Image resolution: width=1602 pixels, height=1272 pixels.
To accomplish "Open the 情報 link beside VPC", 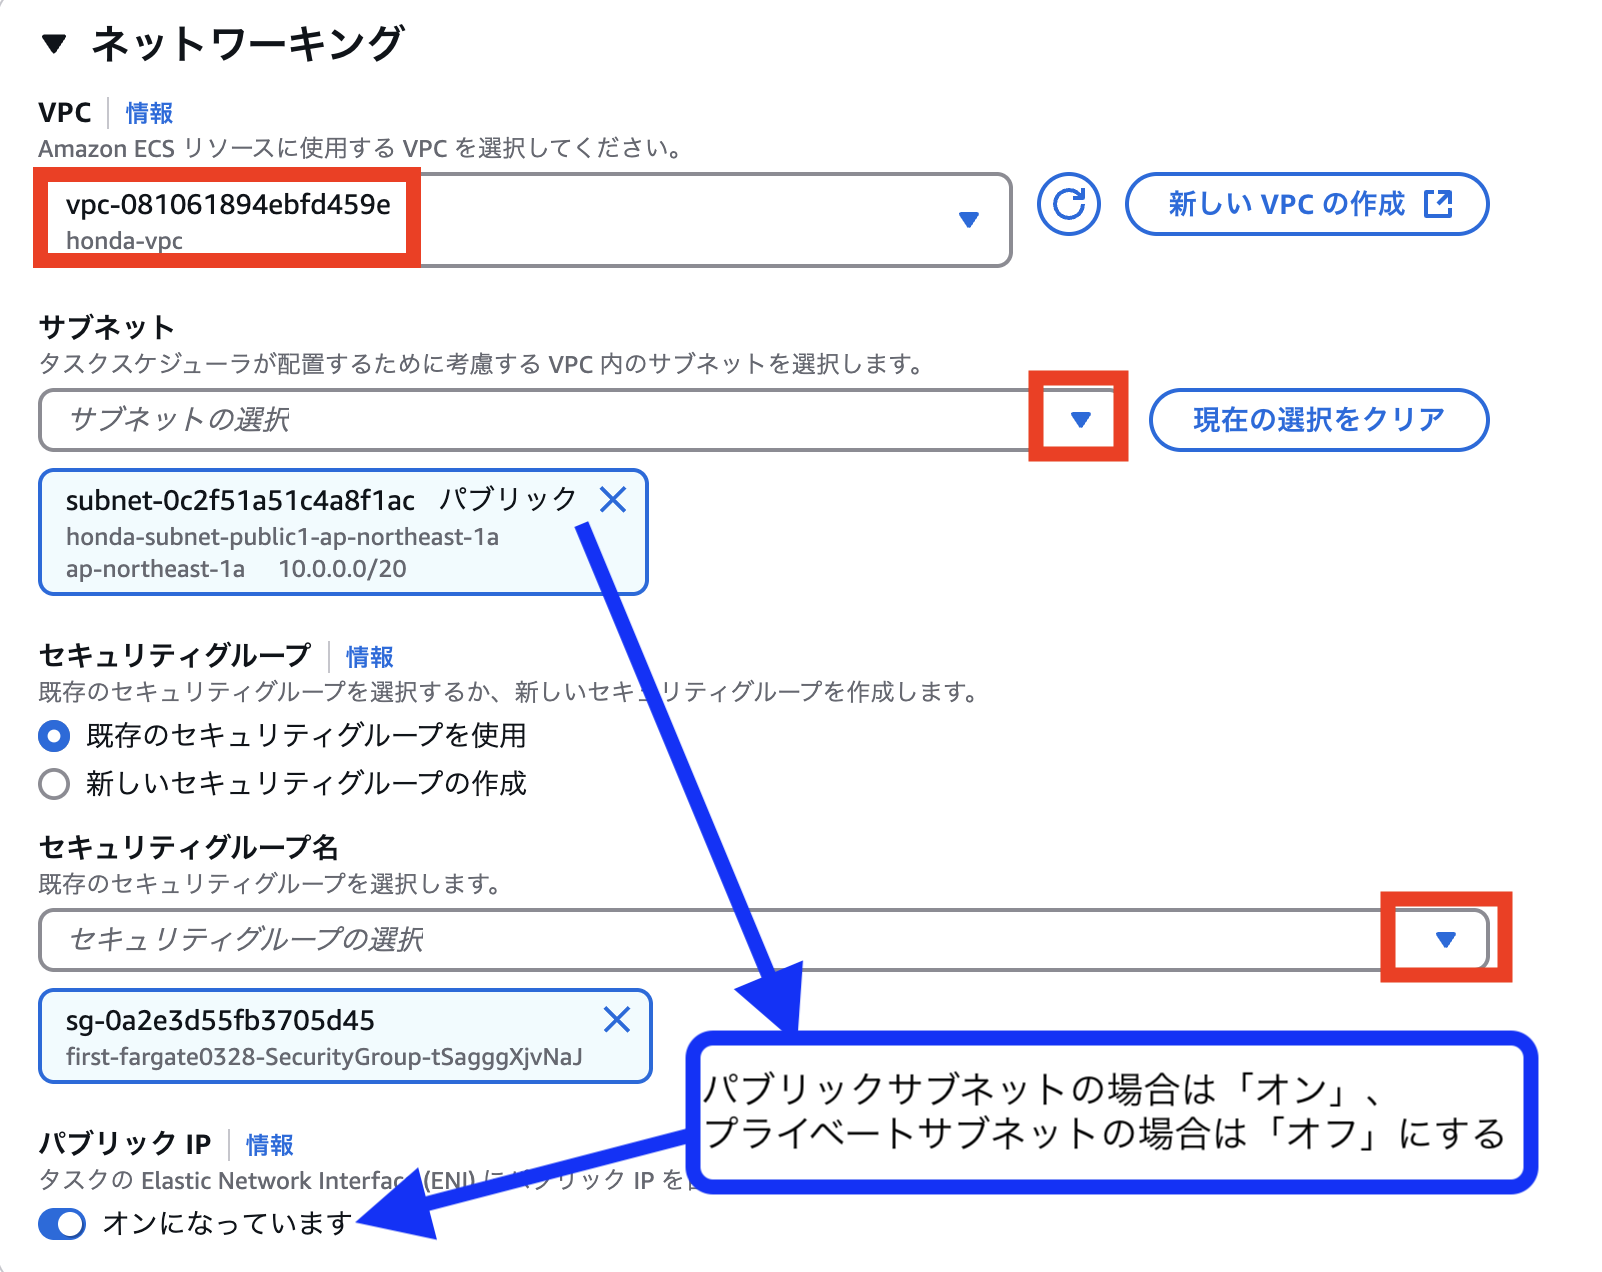I will [x=146, y=113].
